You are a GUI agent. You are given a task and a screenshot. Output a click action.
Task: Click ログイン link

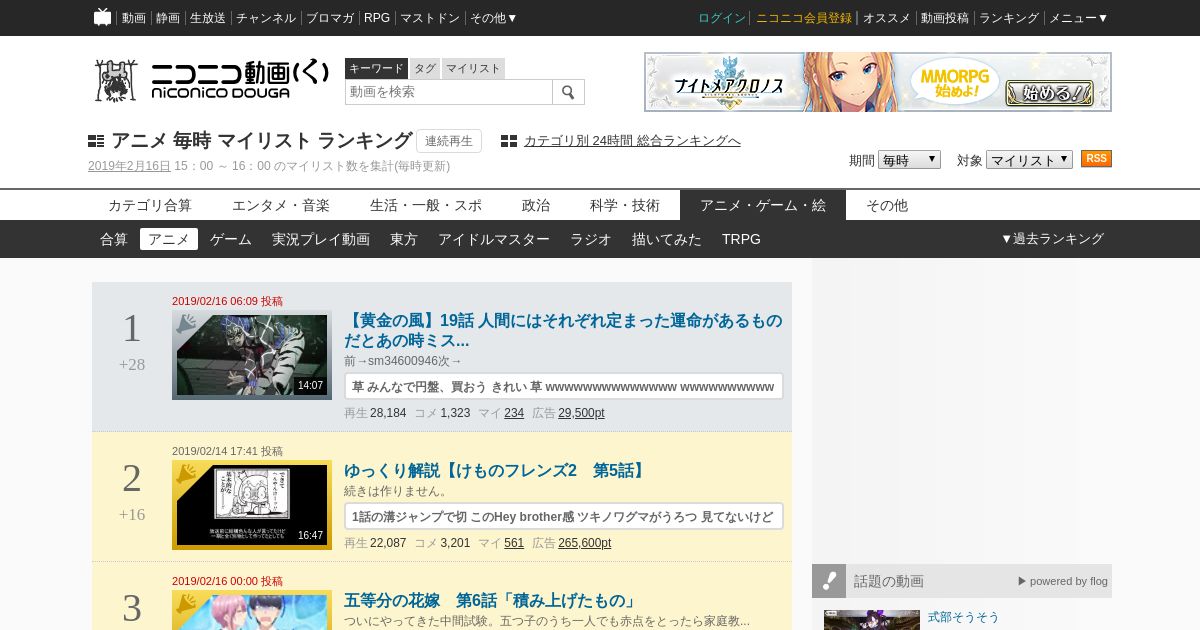722,18
